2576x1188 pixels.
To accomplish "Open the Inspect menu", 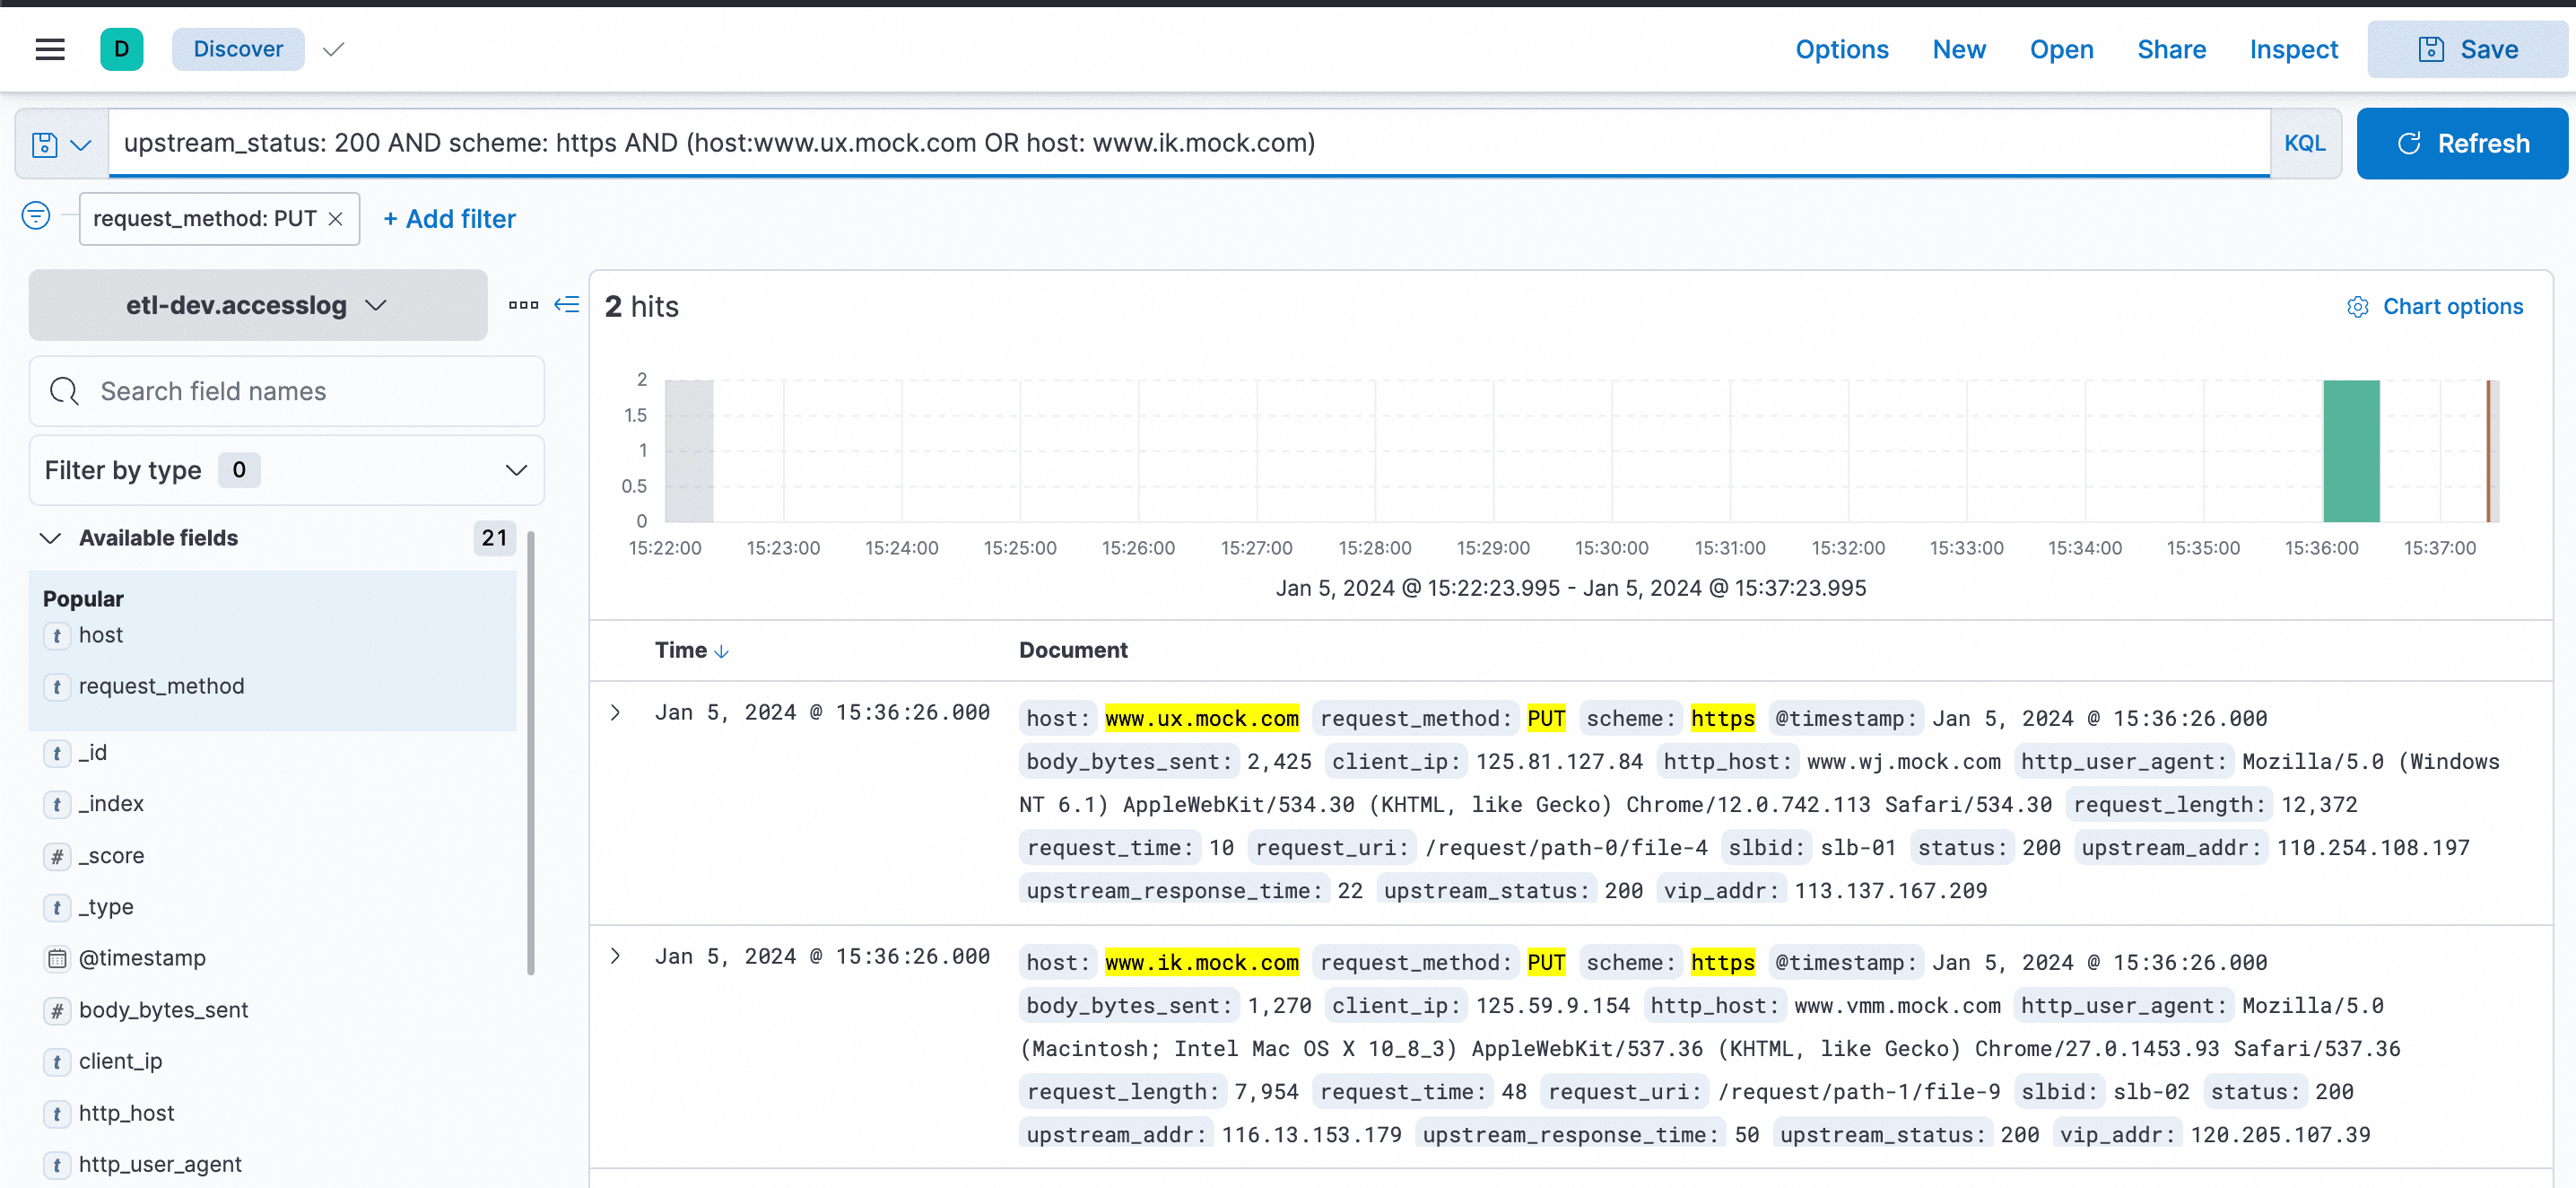I will [x=2293, y=49].
